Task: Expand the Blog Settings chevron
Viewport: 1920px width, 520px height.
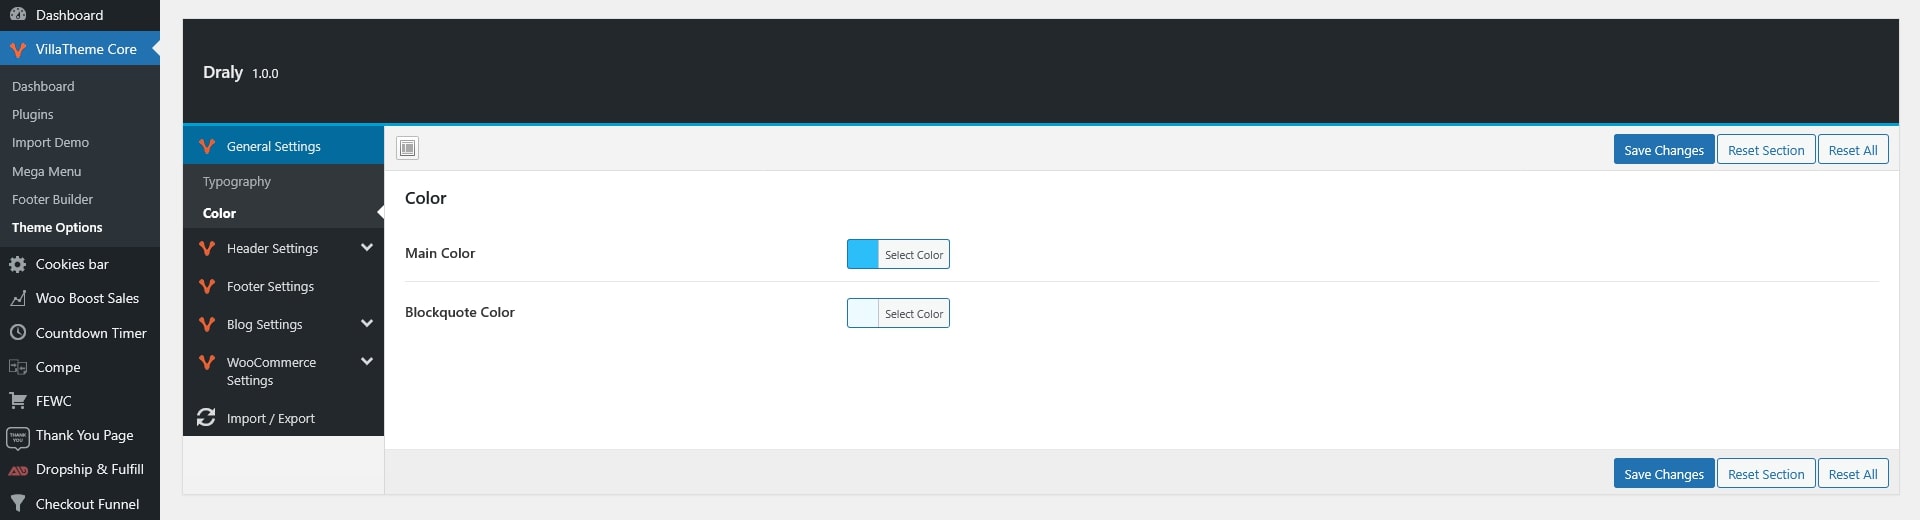Action: pos(367,324)
